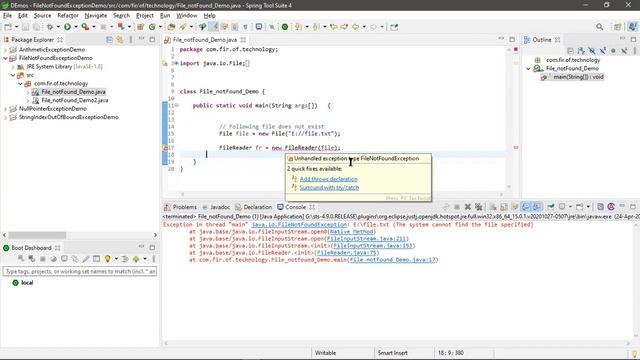Screen dimensions: 640x360
Task: Toggle Hide Non-Public Members green dot icon
Action: coord(613,51)
